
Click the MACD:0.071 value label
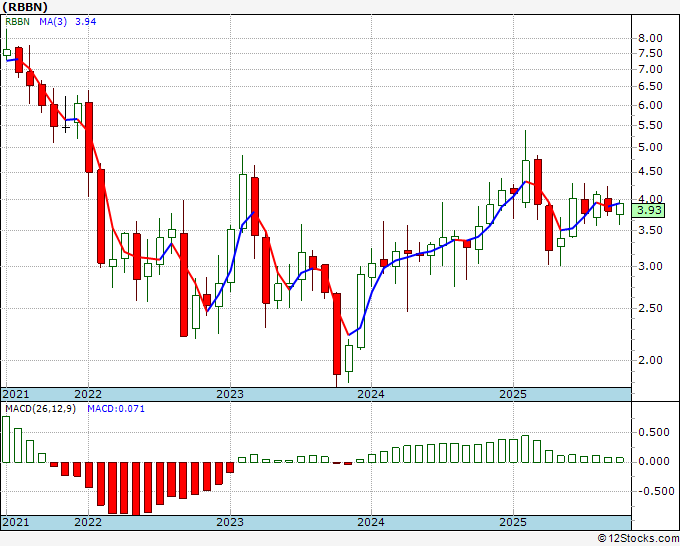(116, 409)
